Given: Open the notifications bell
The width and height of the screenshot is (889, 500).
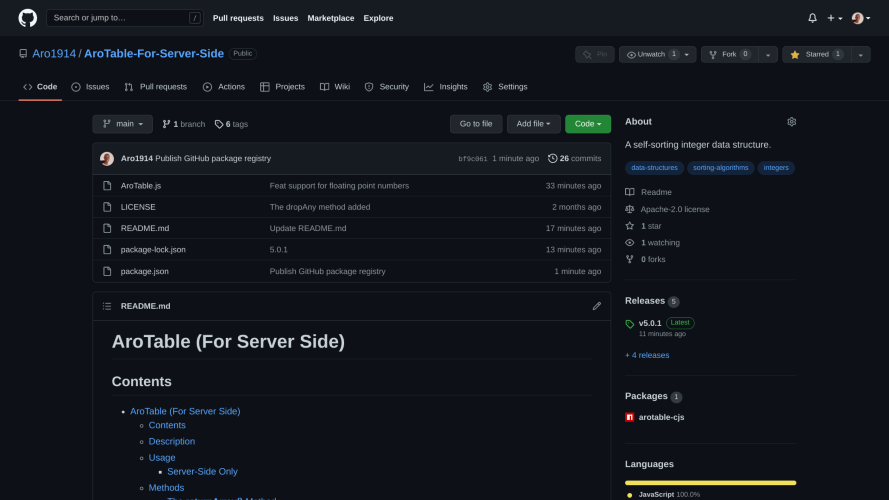Looking at the screenshot, I should tap(812, 18).
